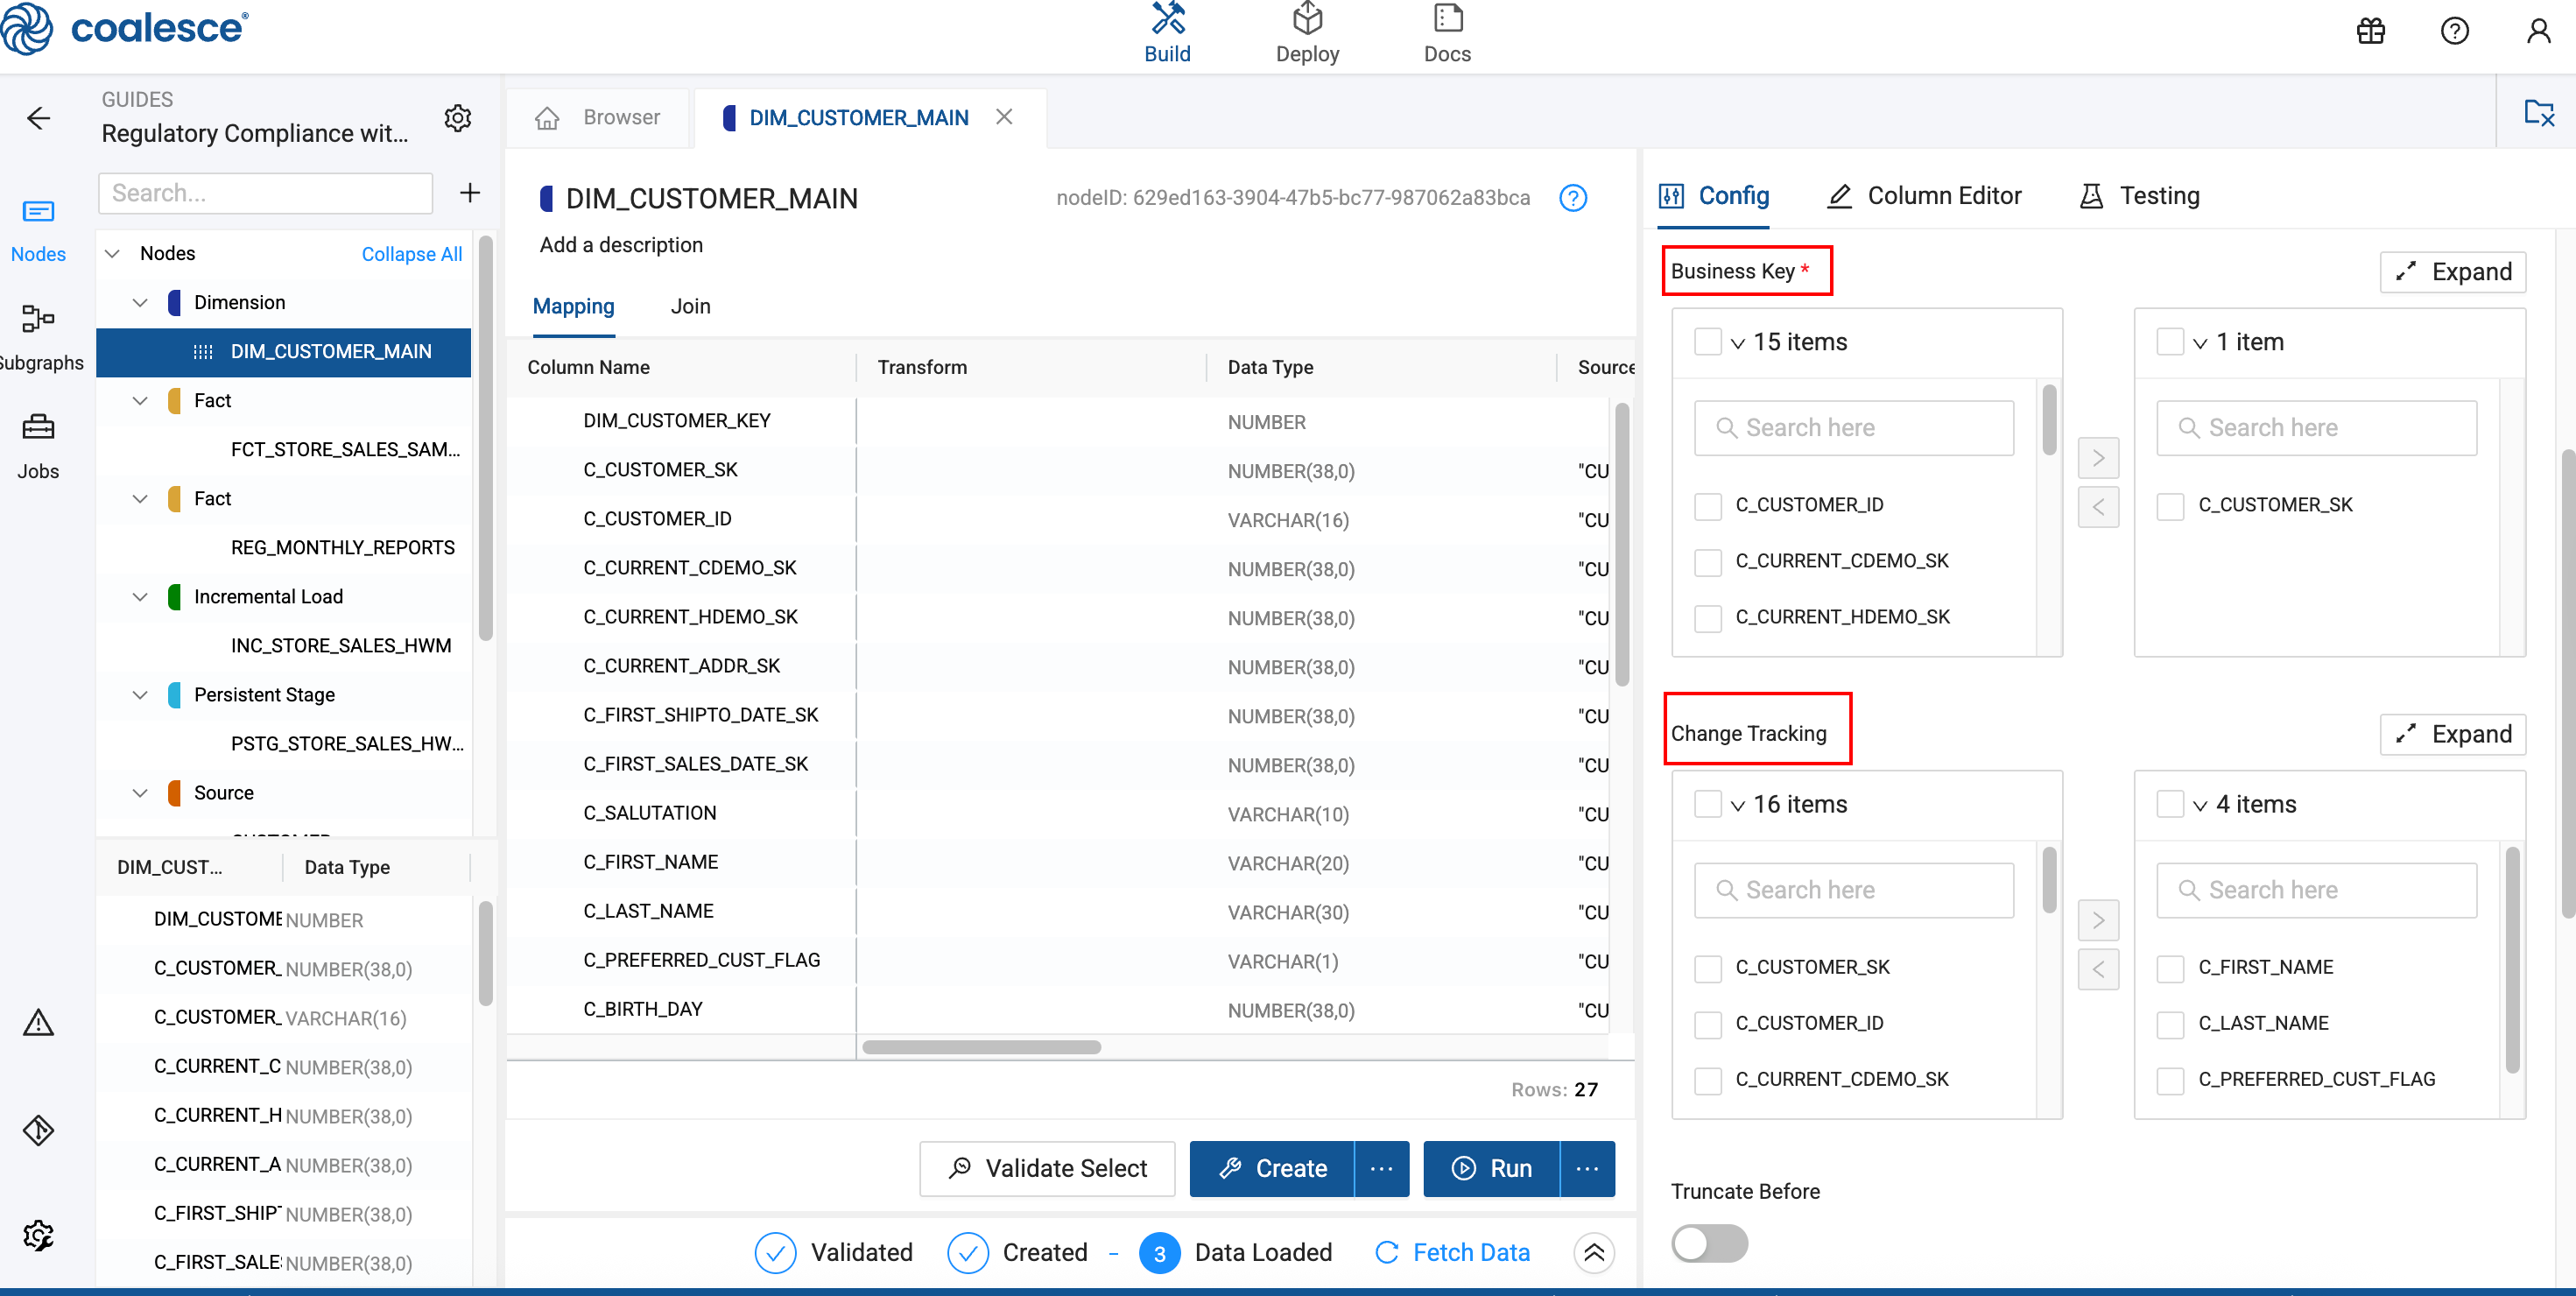Open the gift rewards icon
Viewport: 2576px width, 1296px height.
tap(2370, 31)
